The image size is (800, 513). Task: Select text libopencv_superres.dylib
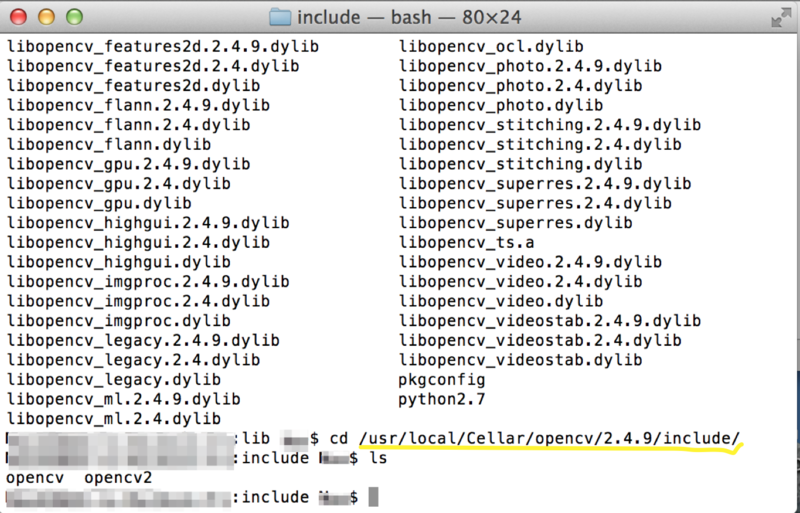click(515, 223)
